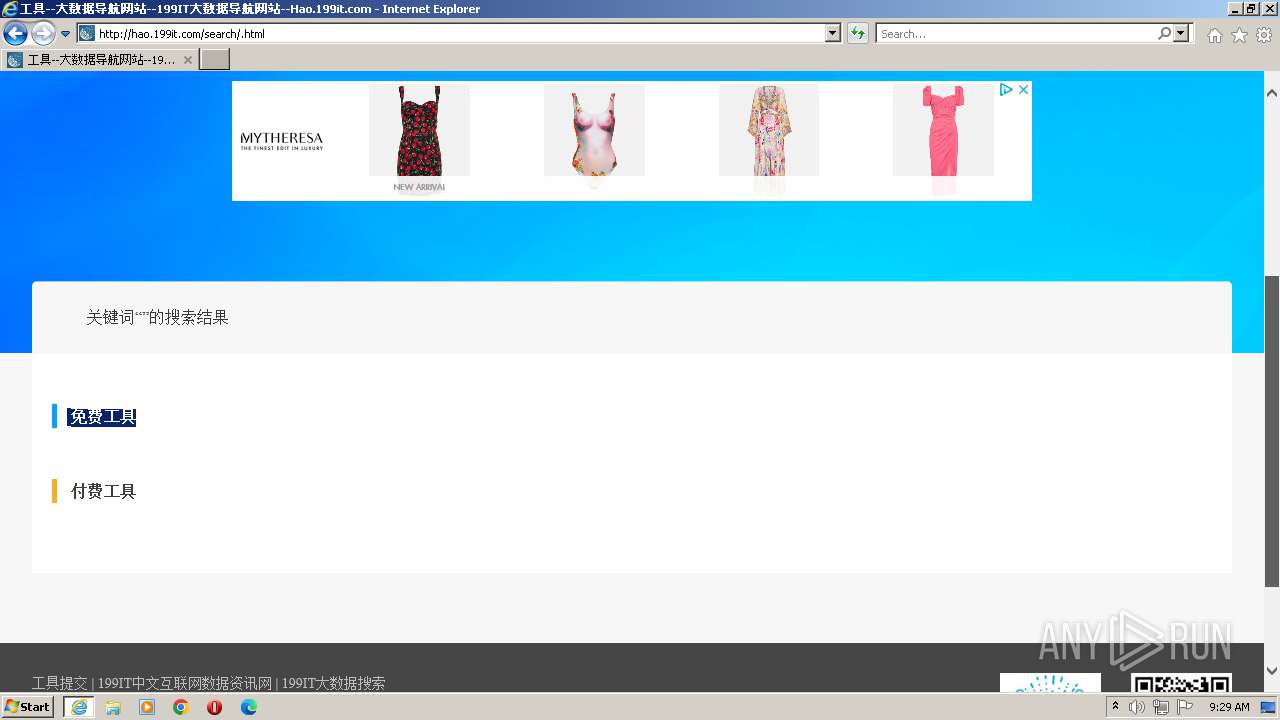Image resolution: width=1280 pixels, height=720 pixels.
Task: Open the 工具提交 footer link
Action: click(x=60, y=684)
